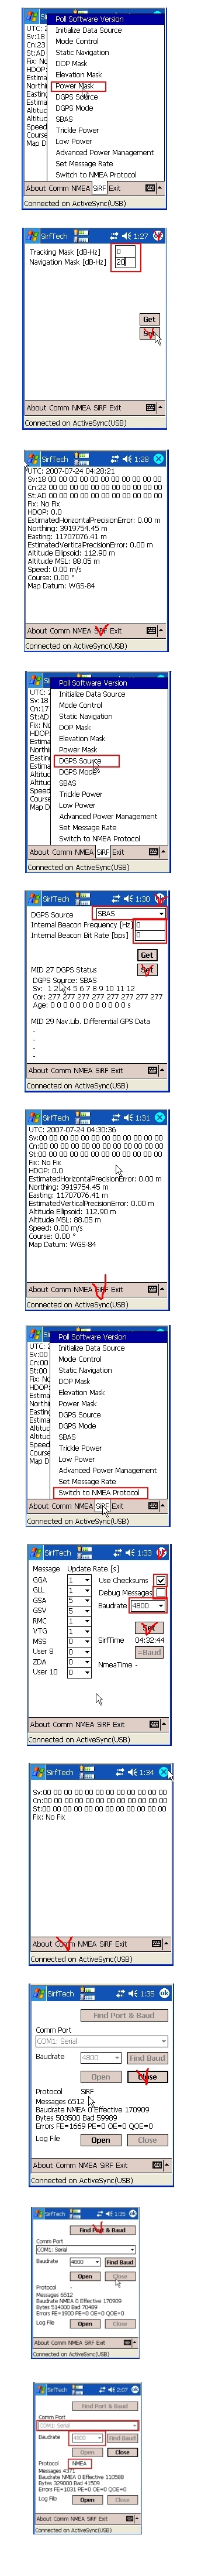The image size is (222, 2576).
Task: Expand input panel arrow in 1:33 screen
Action: pos(165,1724)
